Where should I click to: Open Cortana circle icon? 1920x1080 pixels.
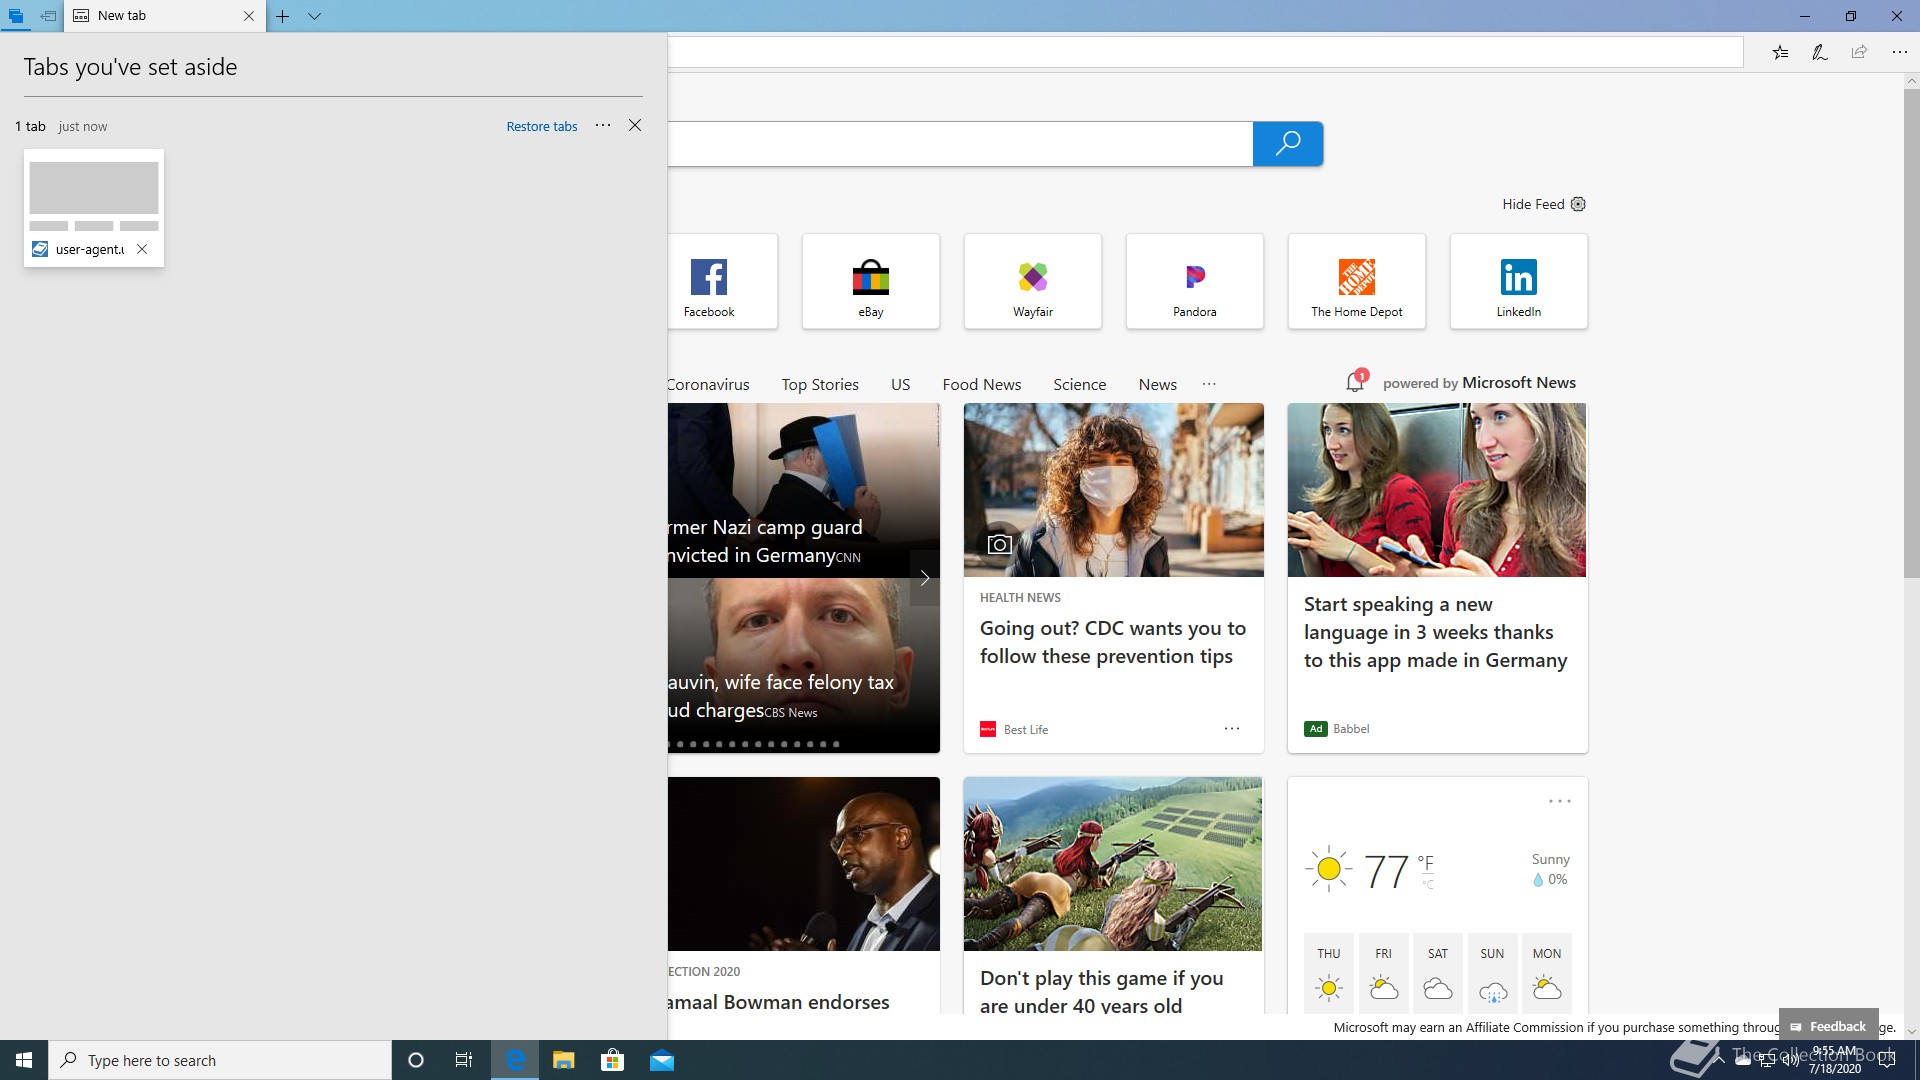(416, 1060)
